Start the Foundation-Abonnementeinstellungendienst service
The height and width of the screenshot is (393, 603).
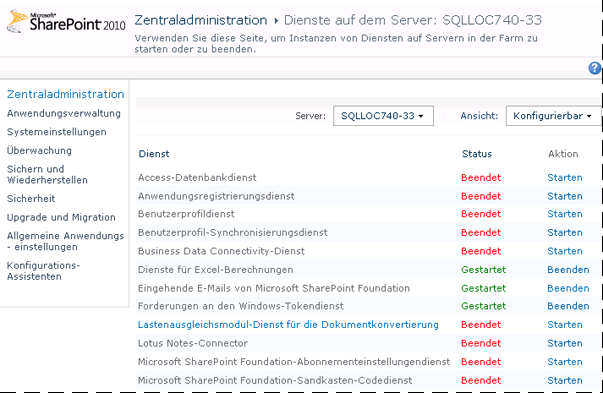(x=565, y=362)
